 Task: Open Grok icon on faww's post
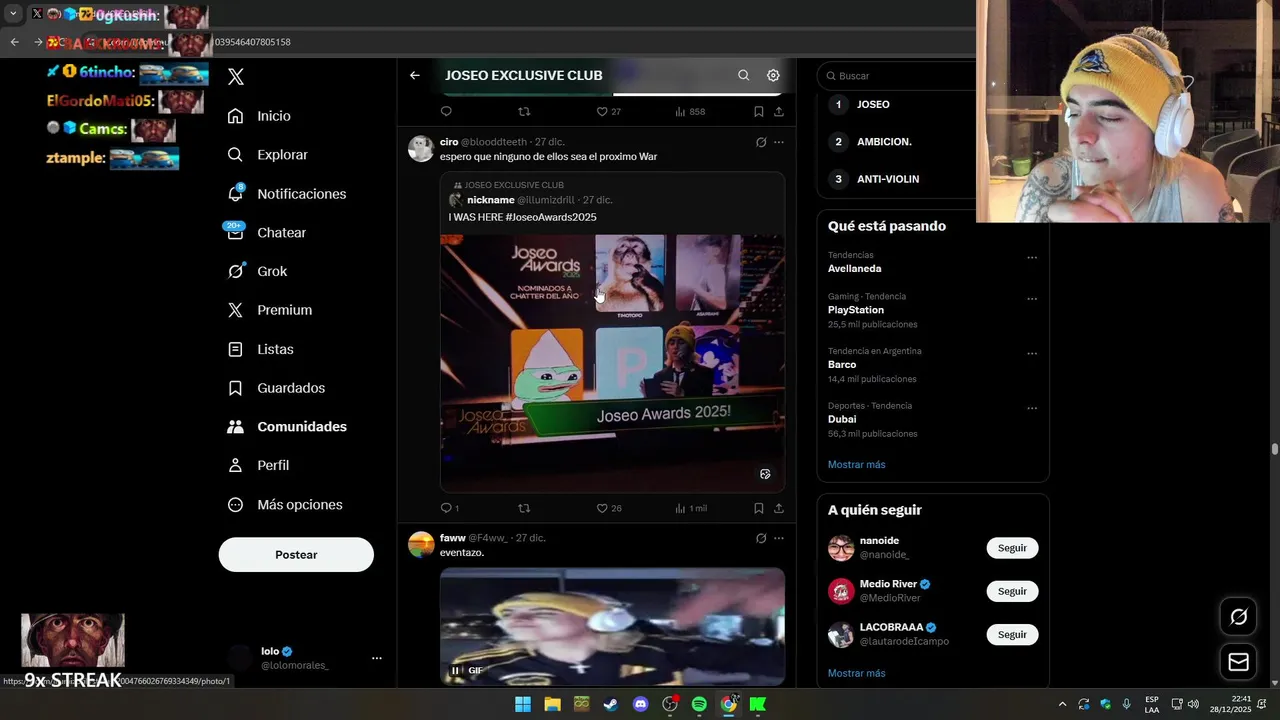pyautogui.click(x=761, y=538)
